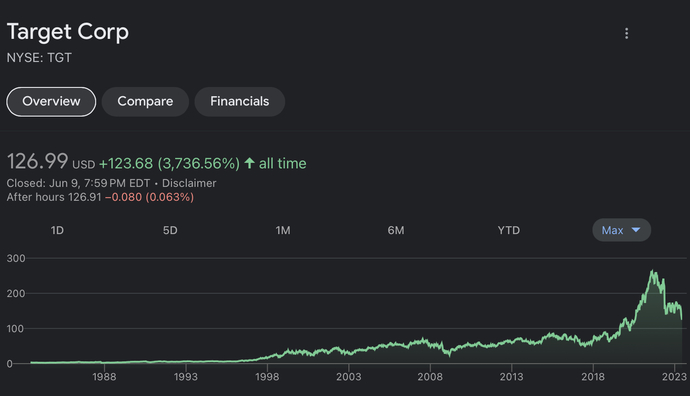The image size is (690, 396).
Task: Open the three-dot more options menu
Action: coord(626,33)
